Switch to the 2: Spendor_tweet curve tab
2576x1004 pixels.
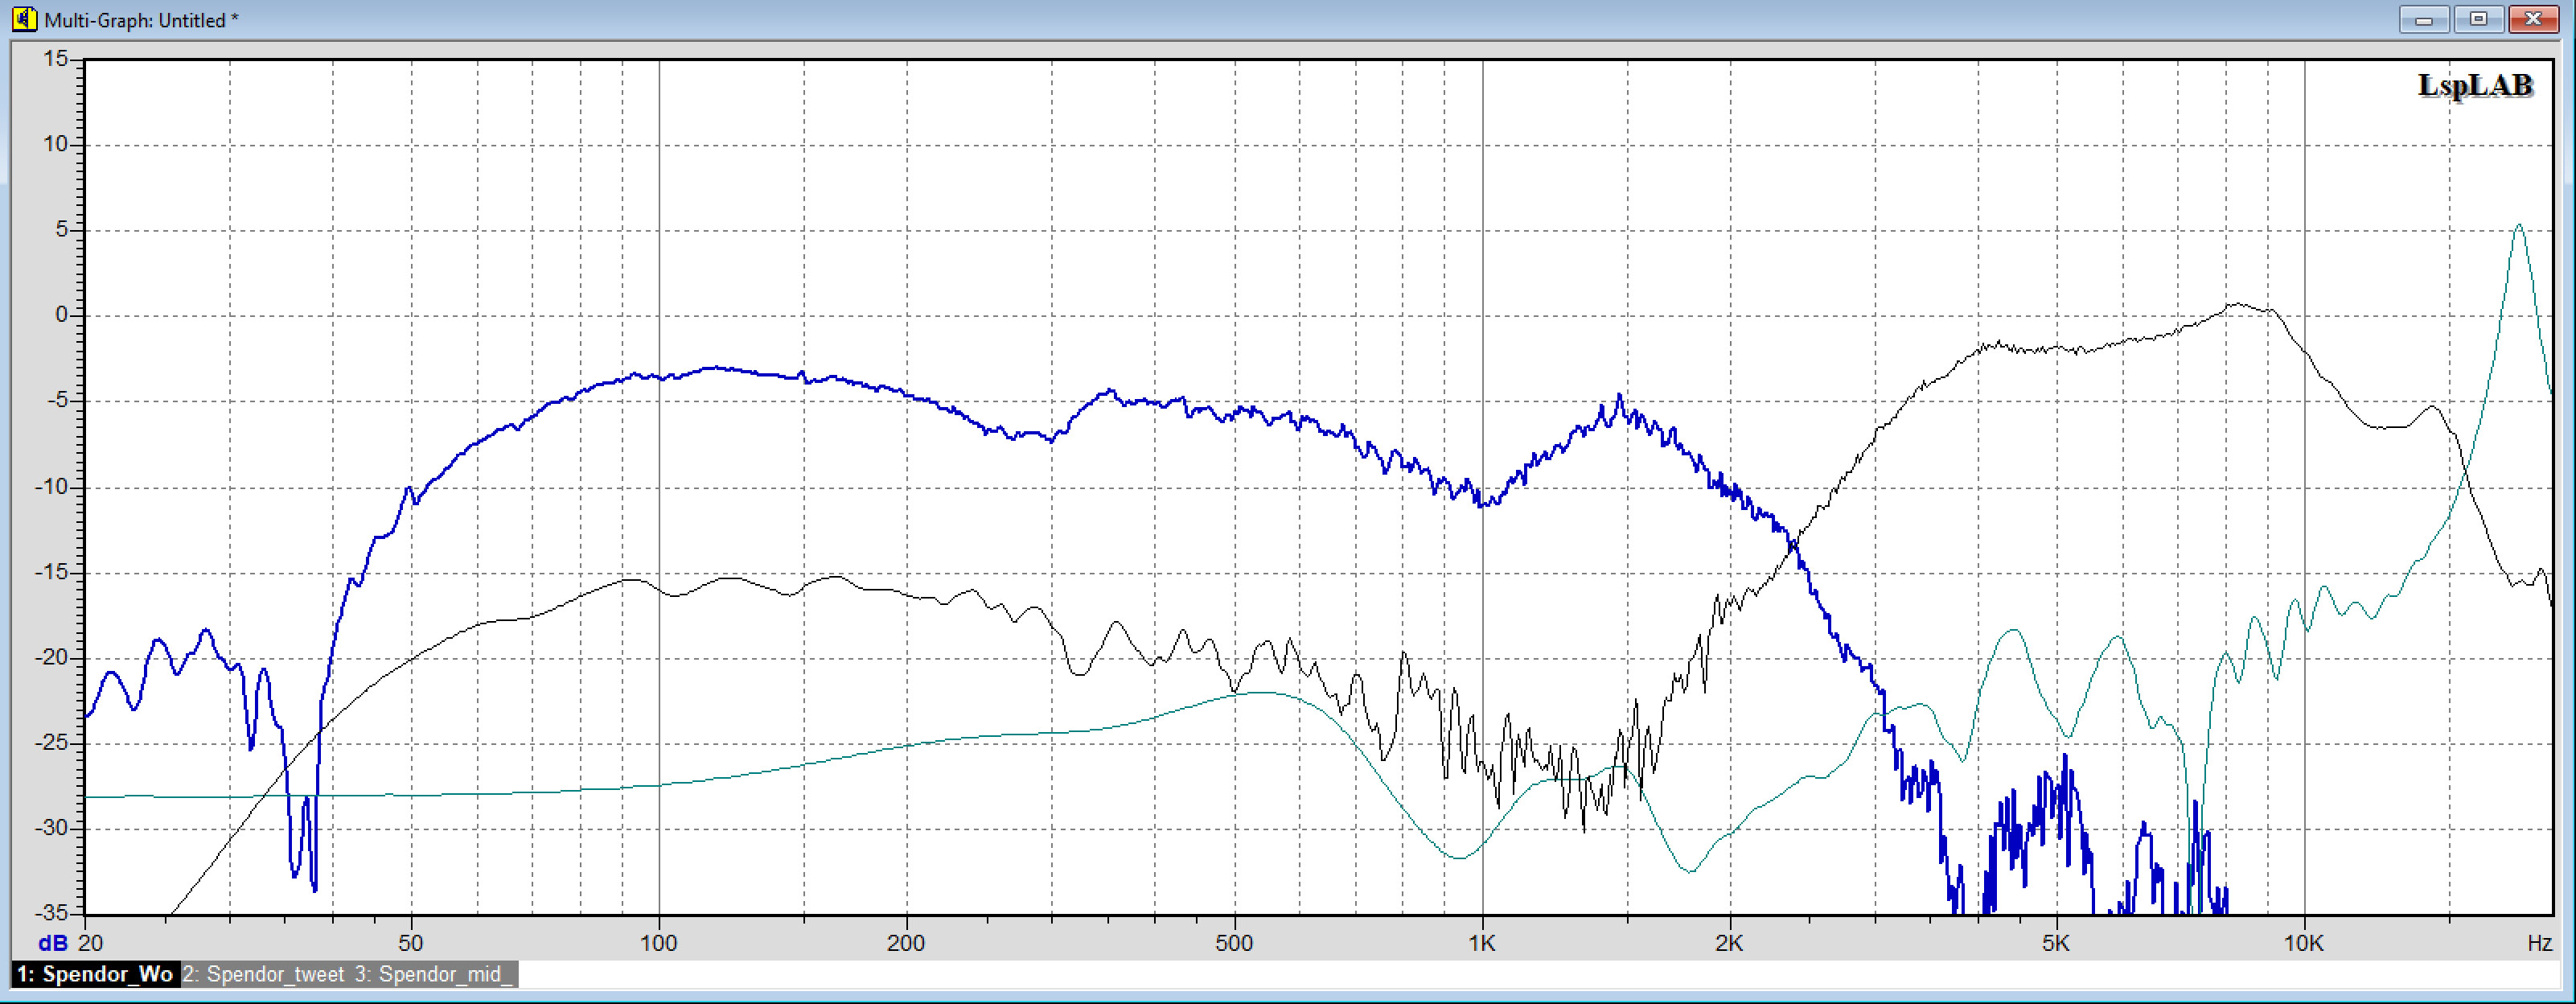coord(263,974)
